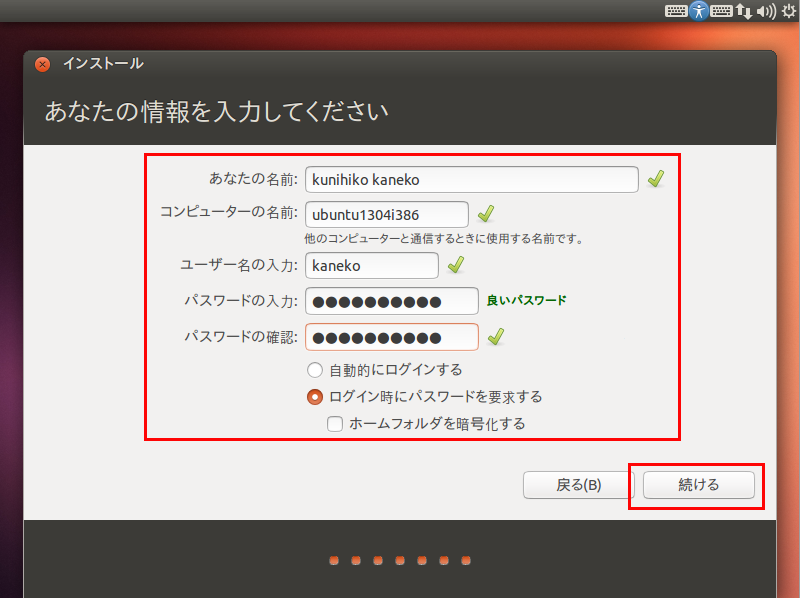
Task: Open the accessibility menu in the top panel
Action: point(698,11)
